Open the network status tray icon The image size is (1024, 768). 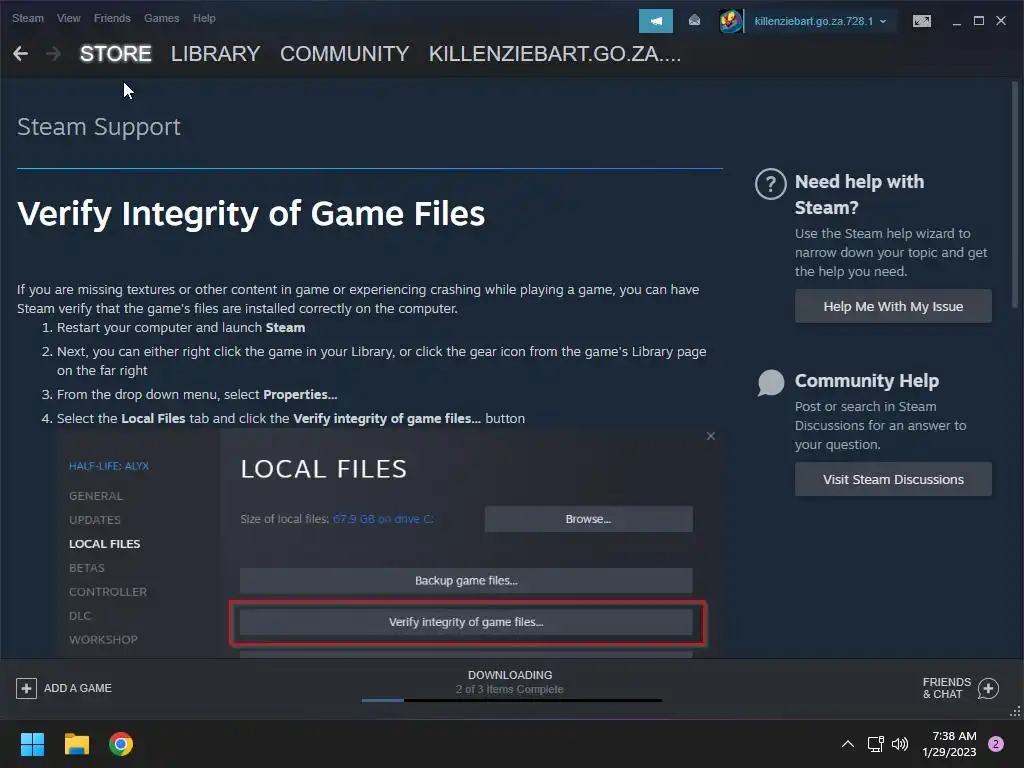click(x=875, y=744)
